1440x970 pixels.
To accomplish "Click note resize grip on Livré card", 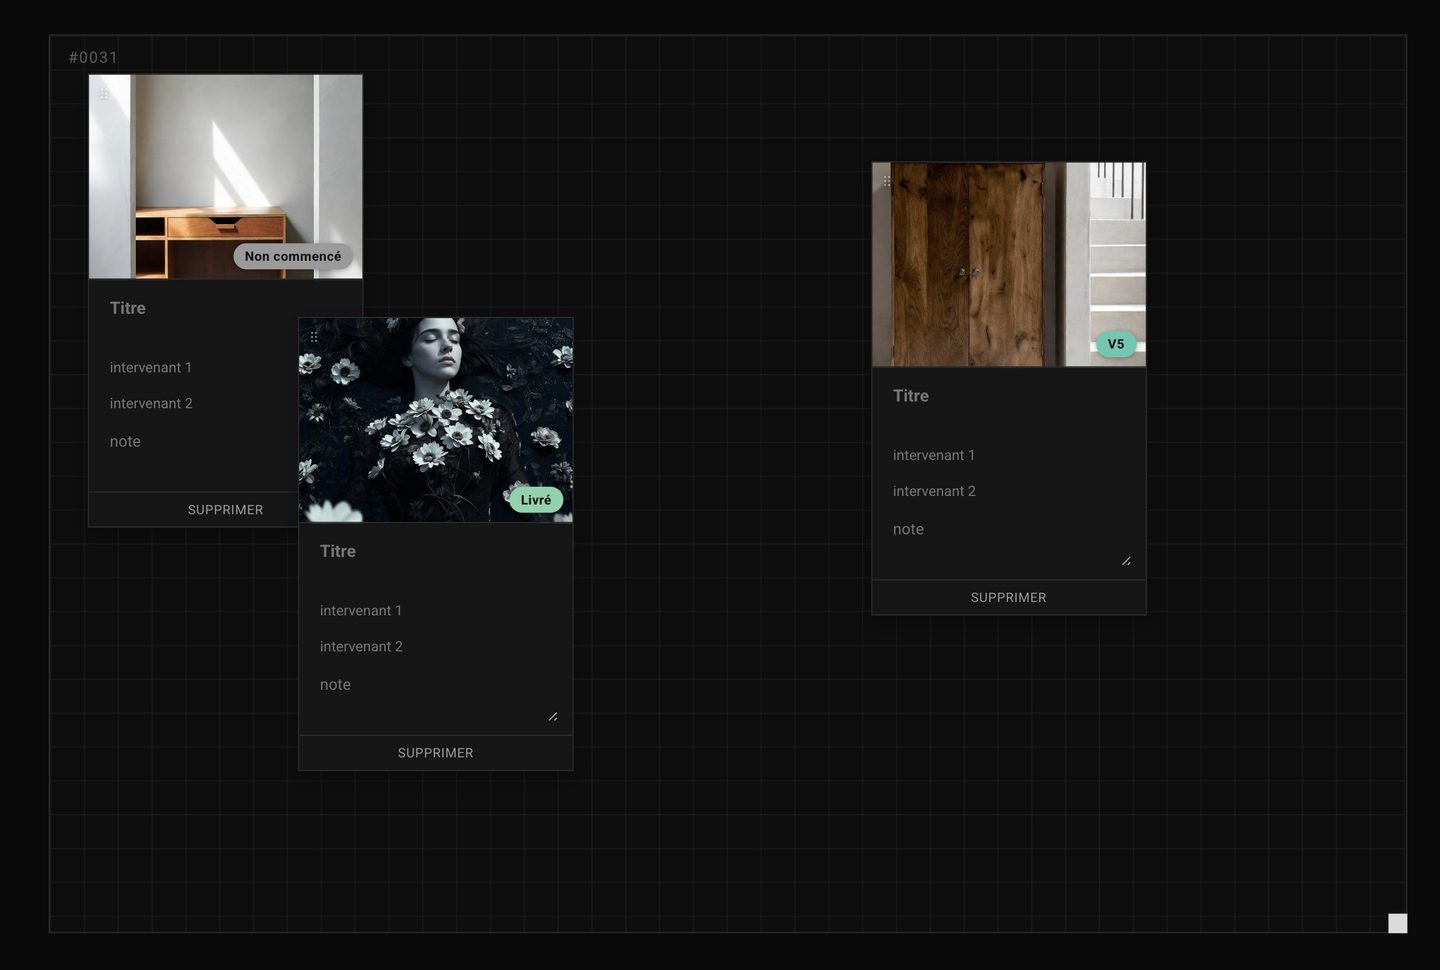I will 553,716.
